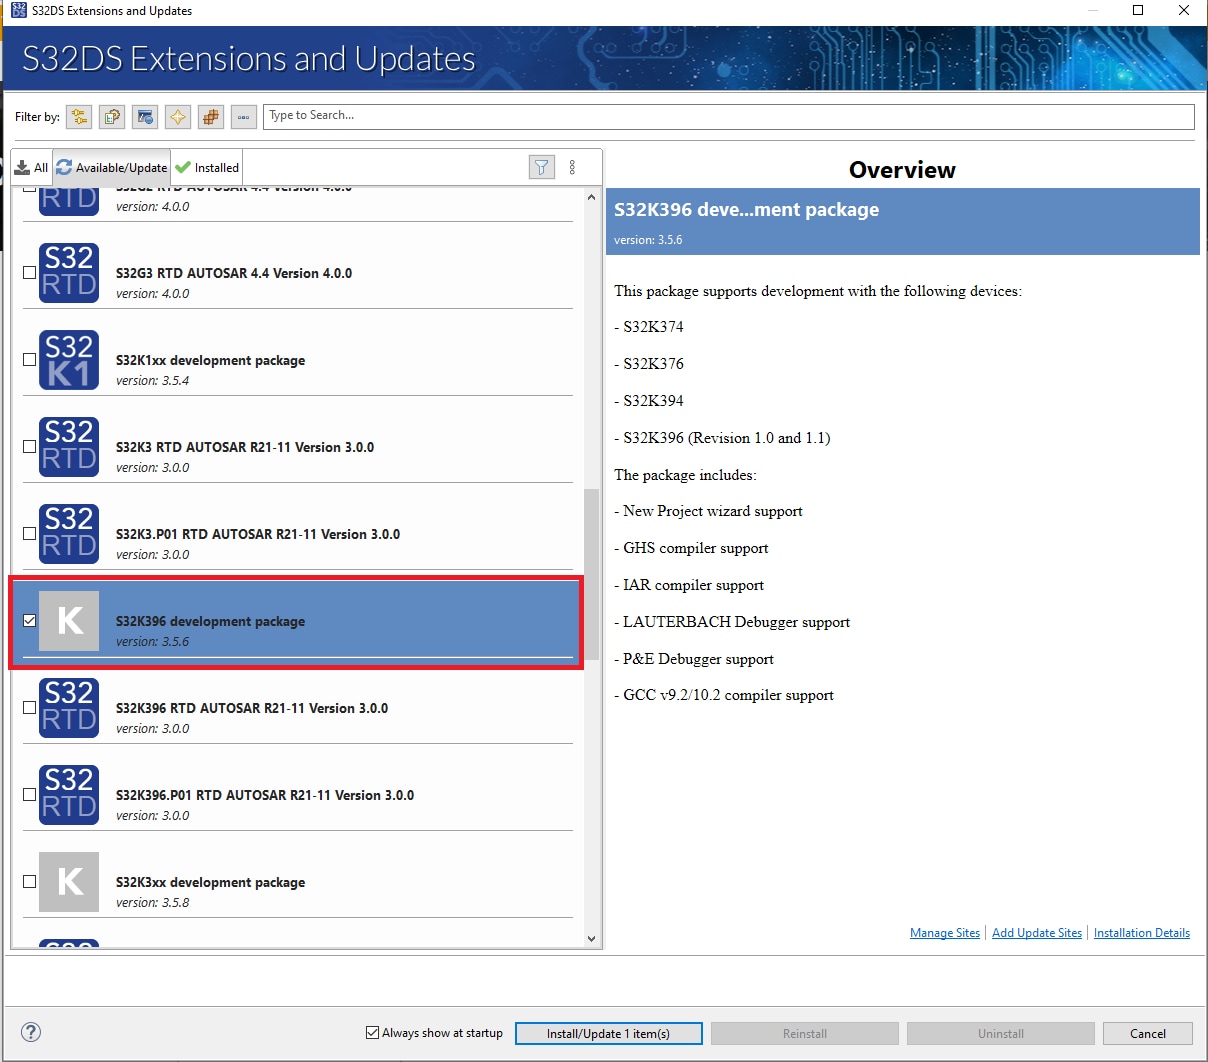Click the Type to Search field

pyautogui.click(x=729, y=116)
